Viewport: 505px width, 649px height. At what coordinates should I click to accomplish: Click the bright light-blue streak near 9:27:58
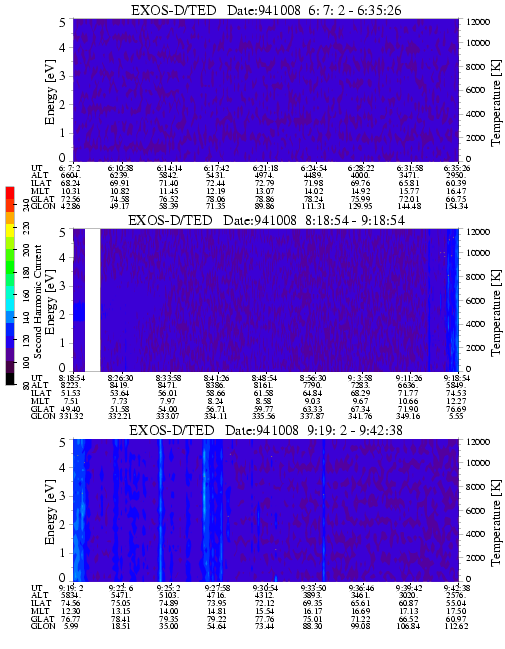pos(204,509)
